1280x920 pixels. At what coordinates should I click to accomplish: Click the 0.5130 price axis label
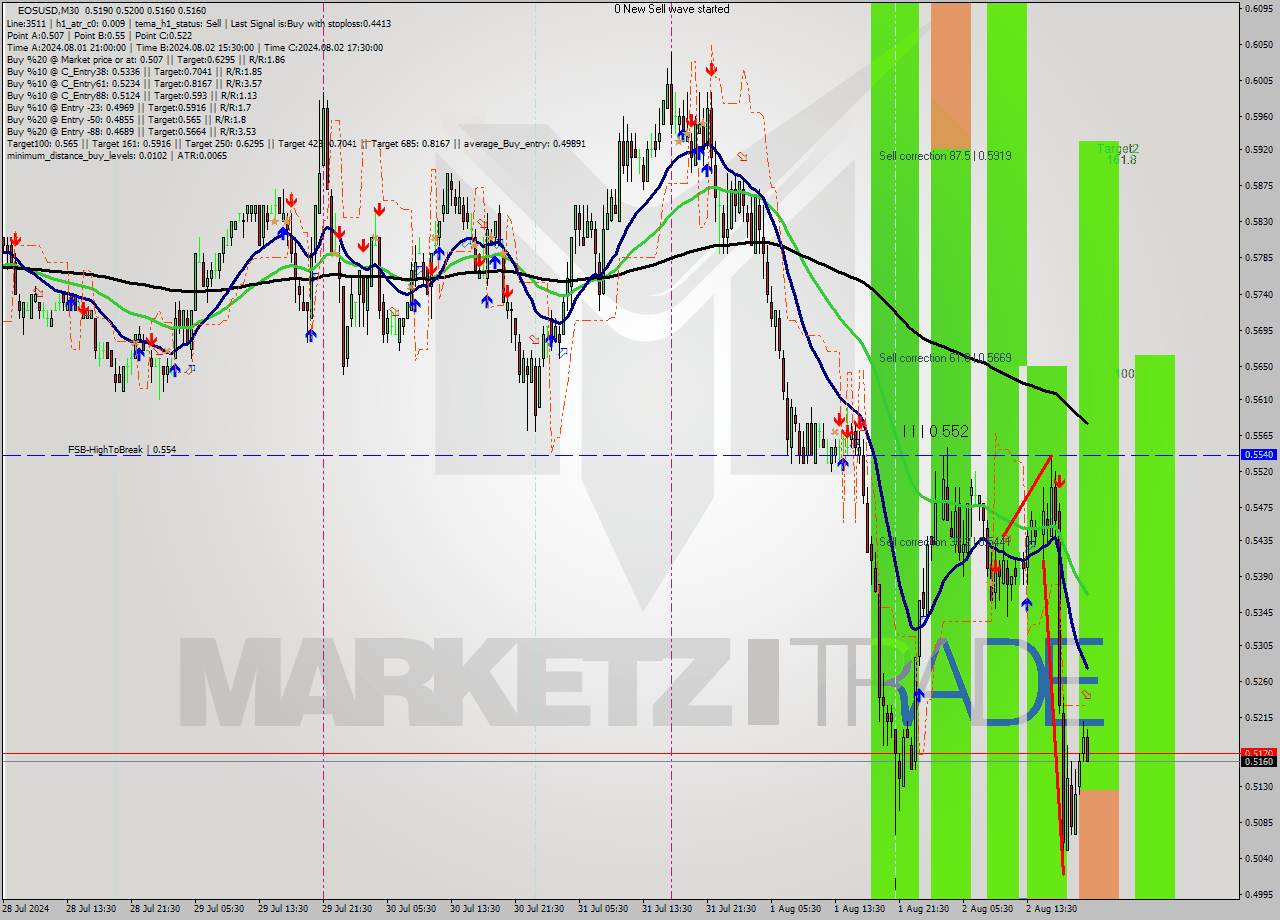pos(1259,787)
